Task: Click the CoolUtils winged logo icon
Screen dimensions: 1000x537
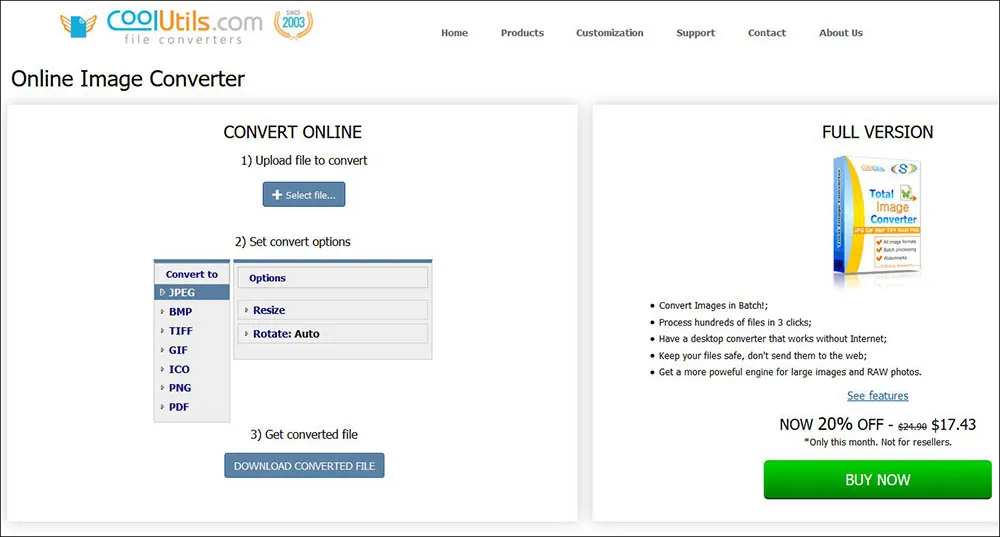Action: pyautogui.click(x=78, y=26)
